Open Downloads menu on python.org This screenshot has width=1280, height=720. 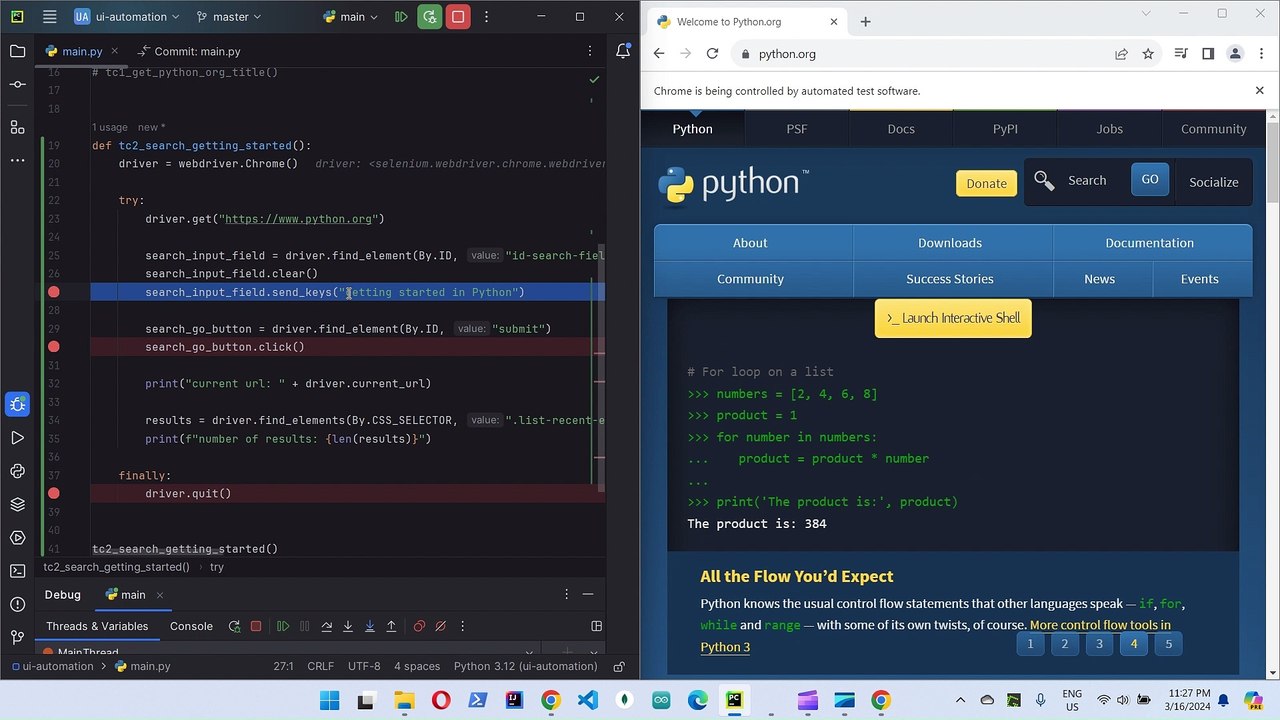(x=950, y=243)
